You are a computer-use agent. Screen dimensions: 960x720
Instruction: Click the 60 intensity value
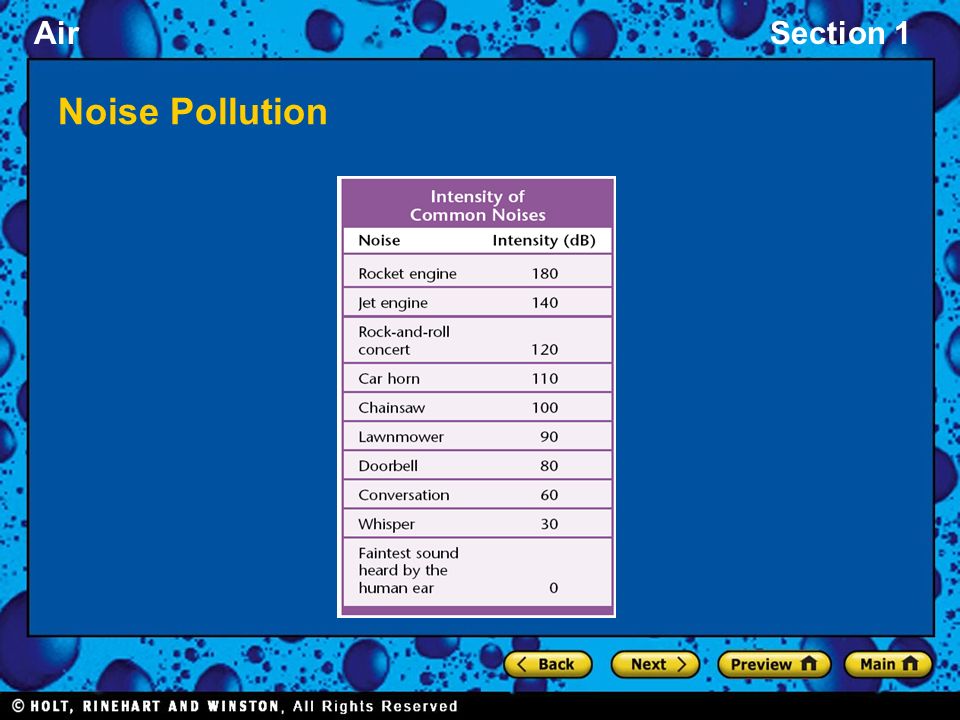pyautogui.click(x=549, y=495)
